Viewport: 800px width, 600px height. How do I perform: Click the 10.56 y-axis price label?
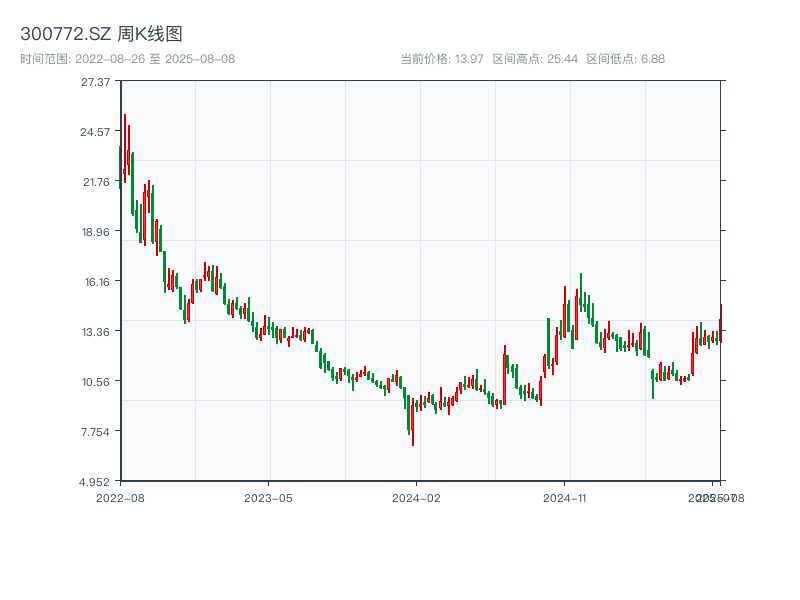pos(96,381)
